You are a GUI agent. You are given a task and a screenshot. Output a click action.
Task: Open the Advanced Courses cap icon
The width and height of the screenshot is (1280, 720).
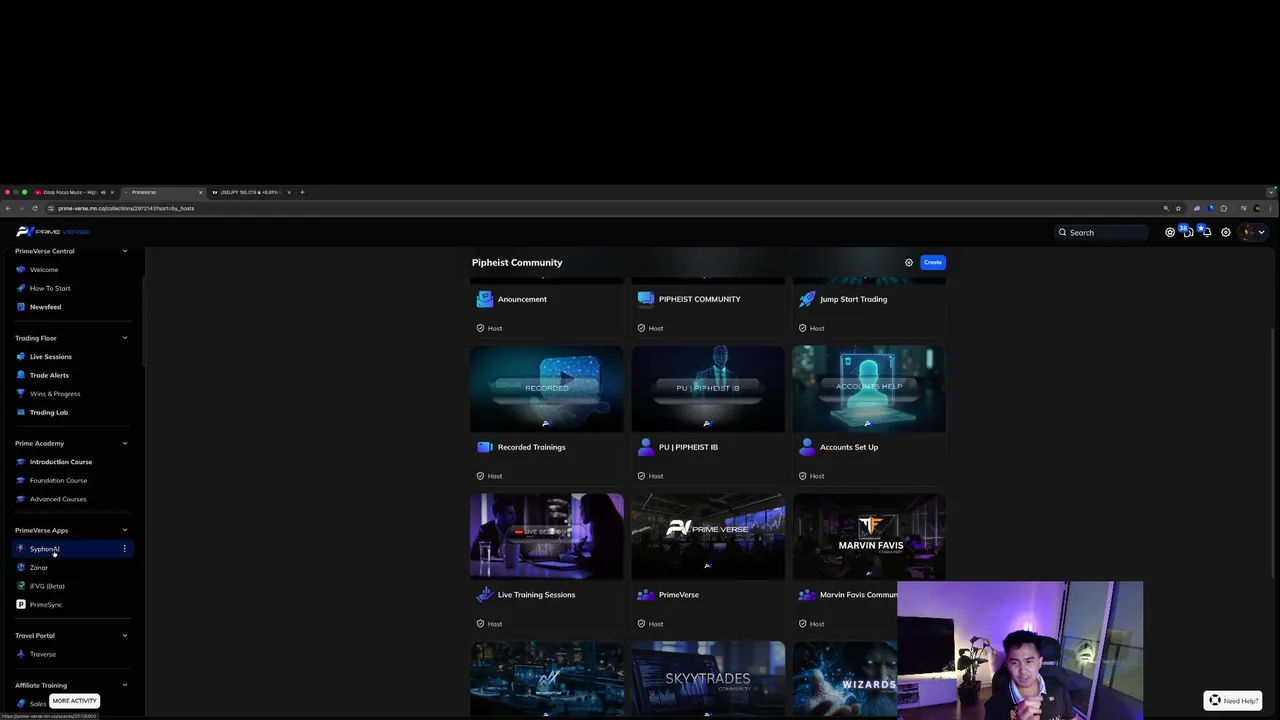pos(21,499)
